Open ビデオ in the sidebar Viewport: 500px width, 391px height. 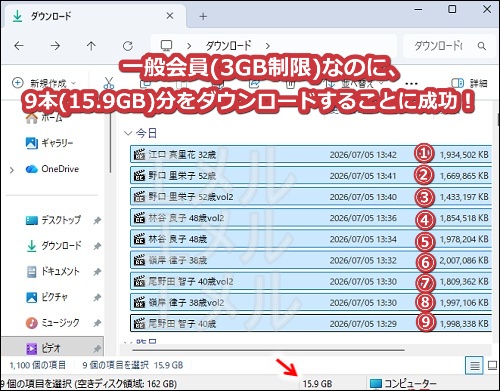pyautogui.click(x=43, y=348)
